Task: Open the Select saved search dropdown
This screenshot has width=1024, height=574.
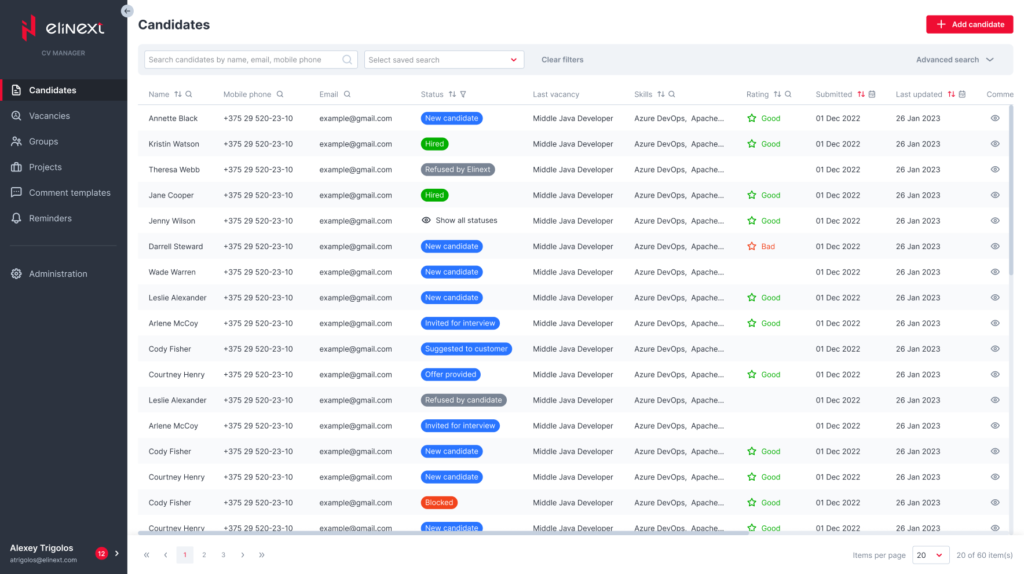Action: tap(444, 60)
